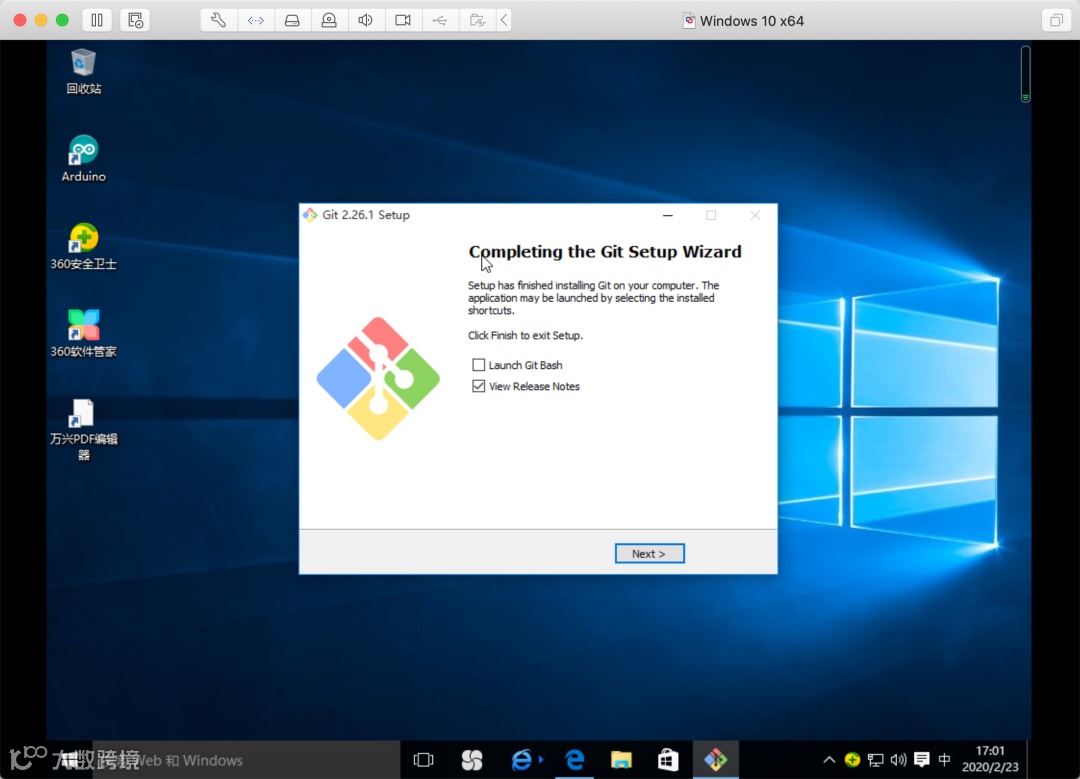
Task: Pause the virtual machine from the toolbar
Action: [96, 20]
